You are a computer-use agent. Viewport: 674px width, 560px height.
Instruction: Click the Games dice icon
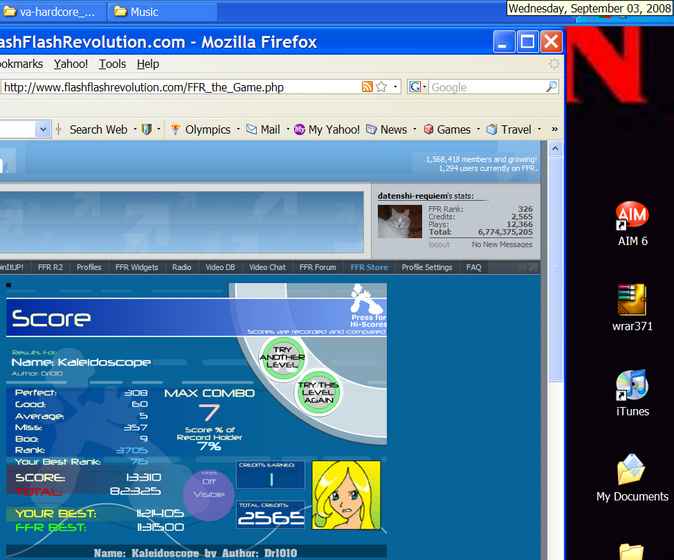click(429, 129)
